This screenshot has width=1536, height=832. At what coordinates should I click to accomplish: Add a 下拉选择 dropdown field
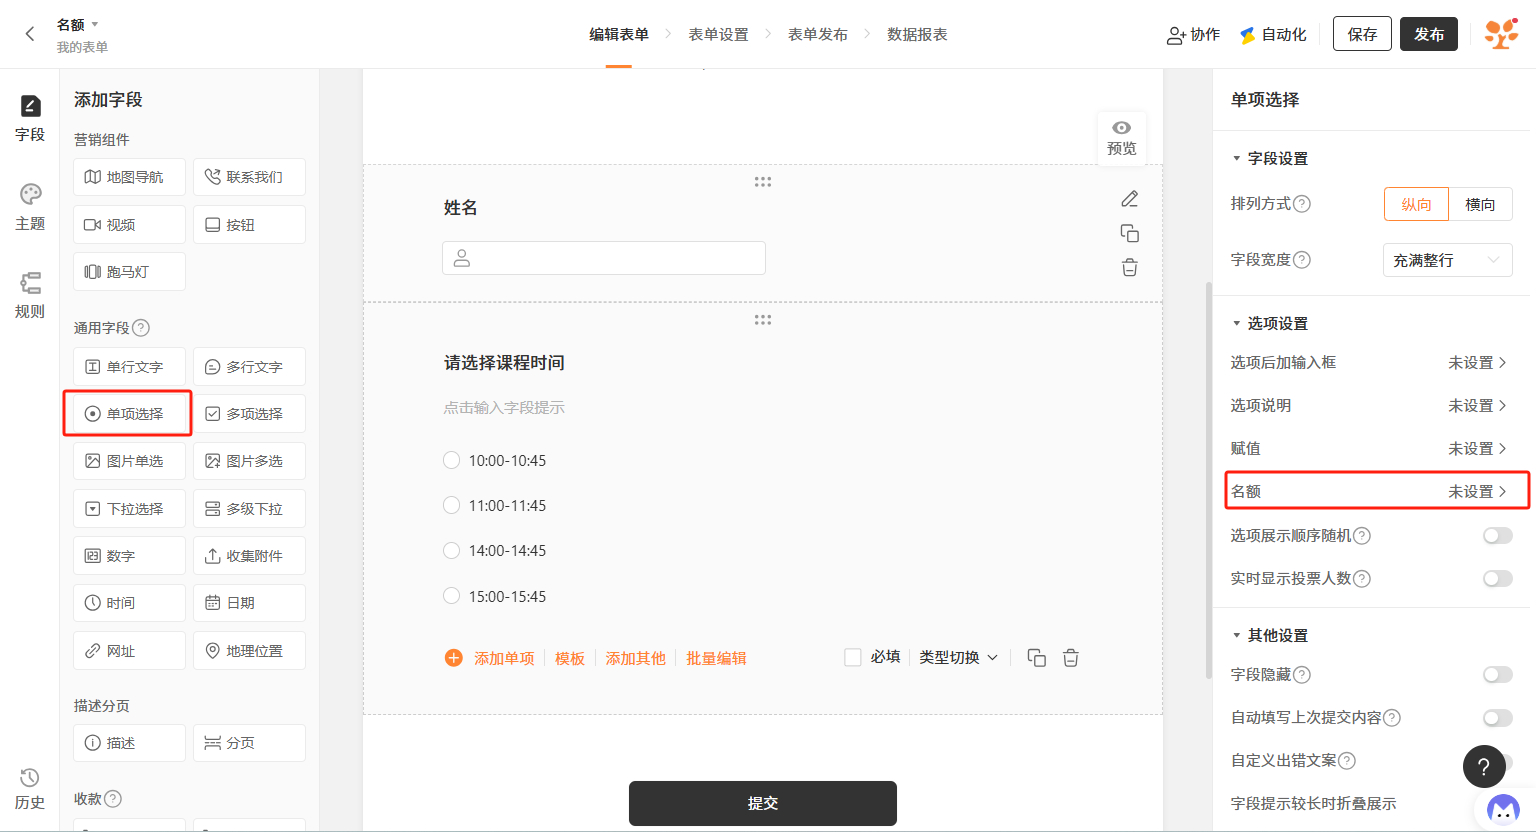[129, 509]
